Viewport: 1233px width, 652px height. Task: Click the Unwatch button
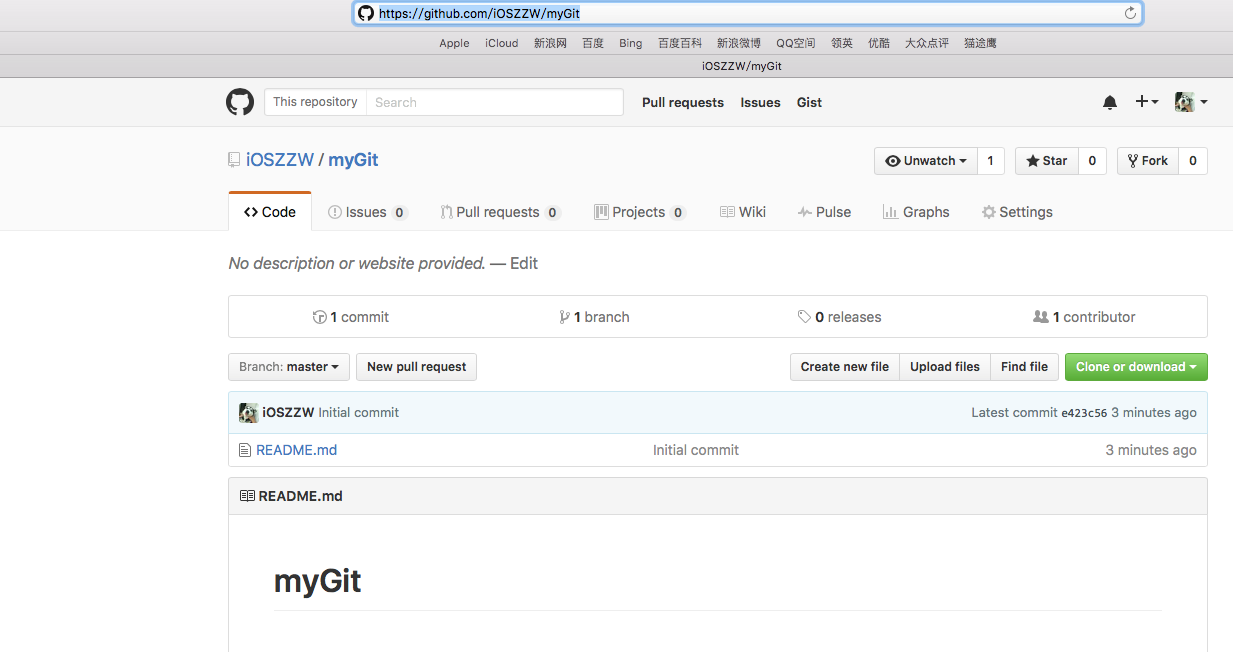pos(926,161)
